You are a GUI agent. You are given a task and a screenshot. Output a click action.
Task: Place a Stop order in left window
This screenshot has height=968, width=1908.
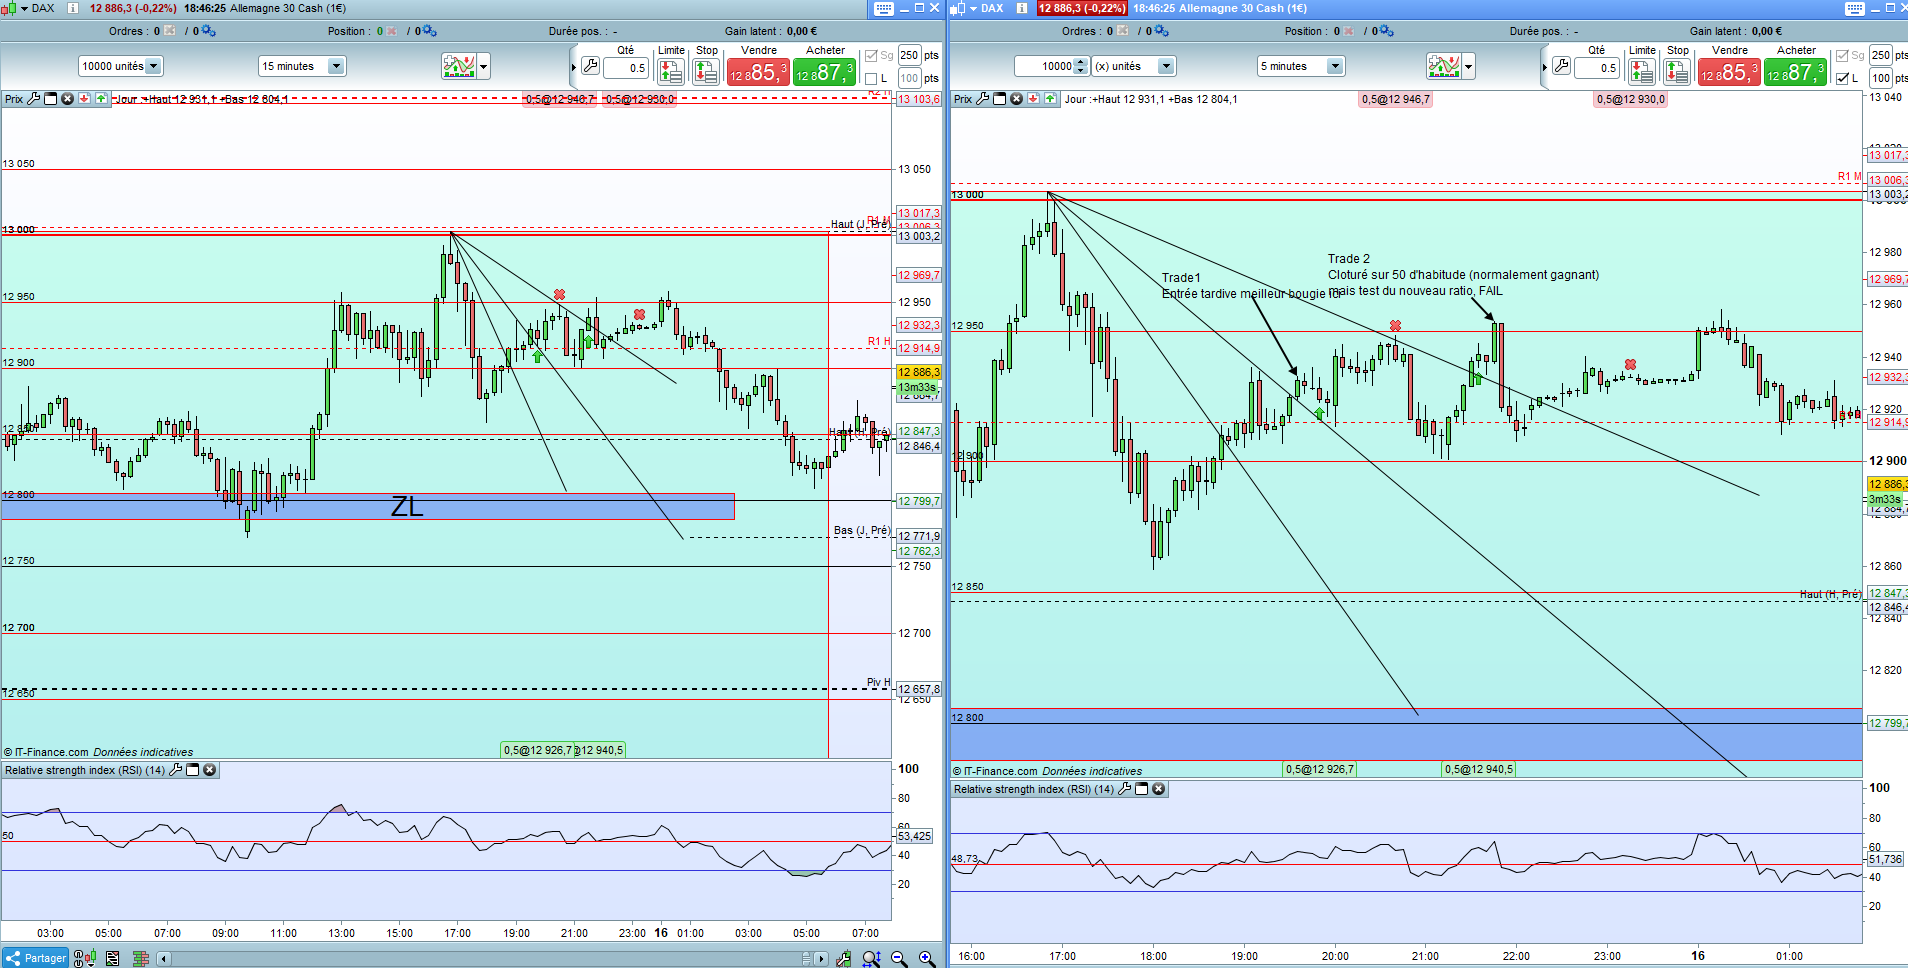pyautogui.click(x=705, y=71)
